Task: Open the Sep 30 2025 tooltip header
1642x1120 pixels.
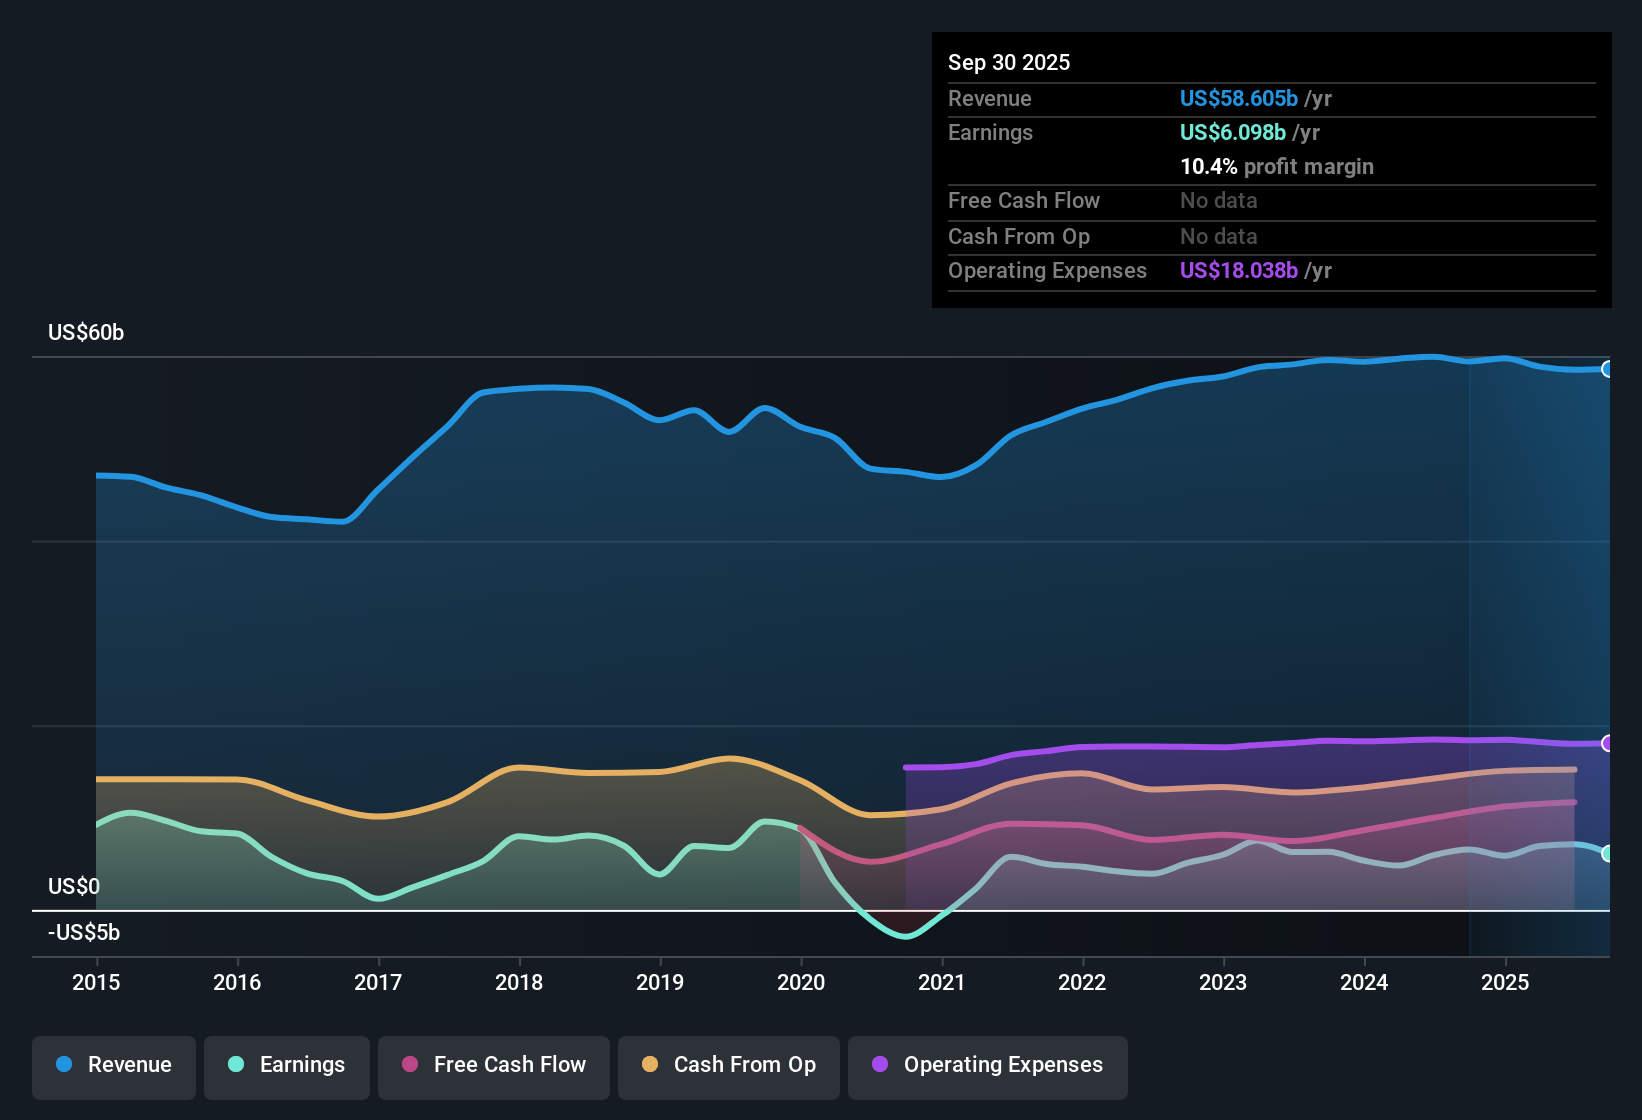Action: 1009,62
